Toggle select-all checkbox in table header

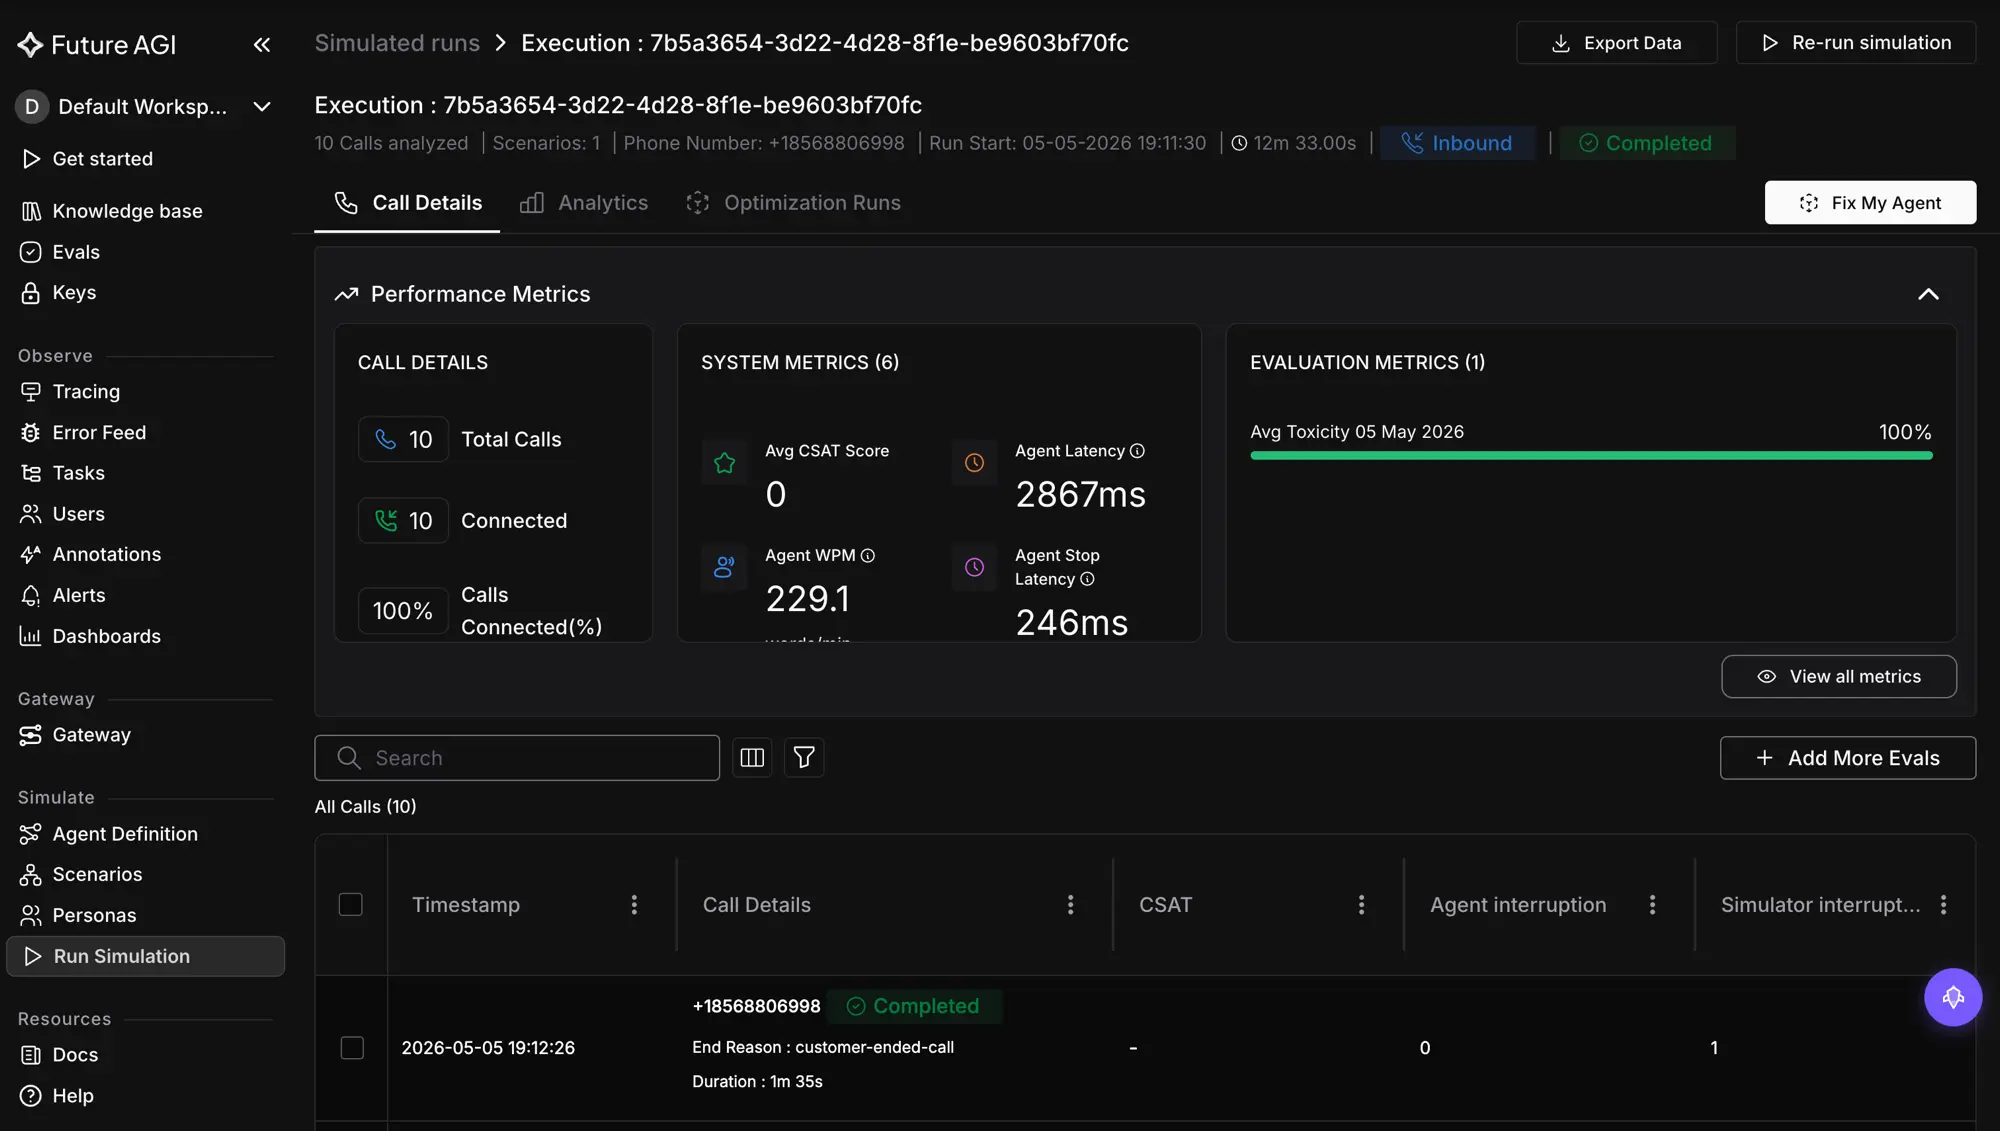coord(350,905)
